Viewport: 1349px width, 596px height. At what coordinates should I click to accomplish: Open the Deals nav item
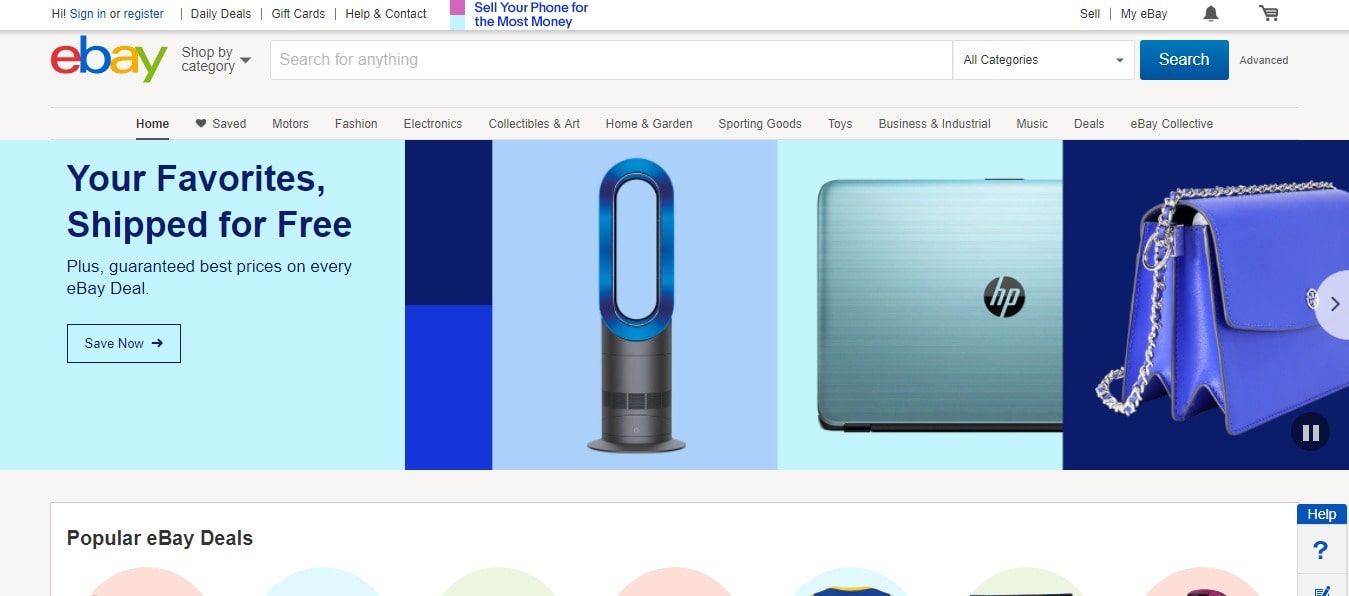[1089, 124]
